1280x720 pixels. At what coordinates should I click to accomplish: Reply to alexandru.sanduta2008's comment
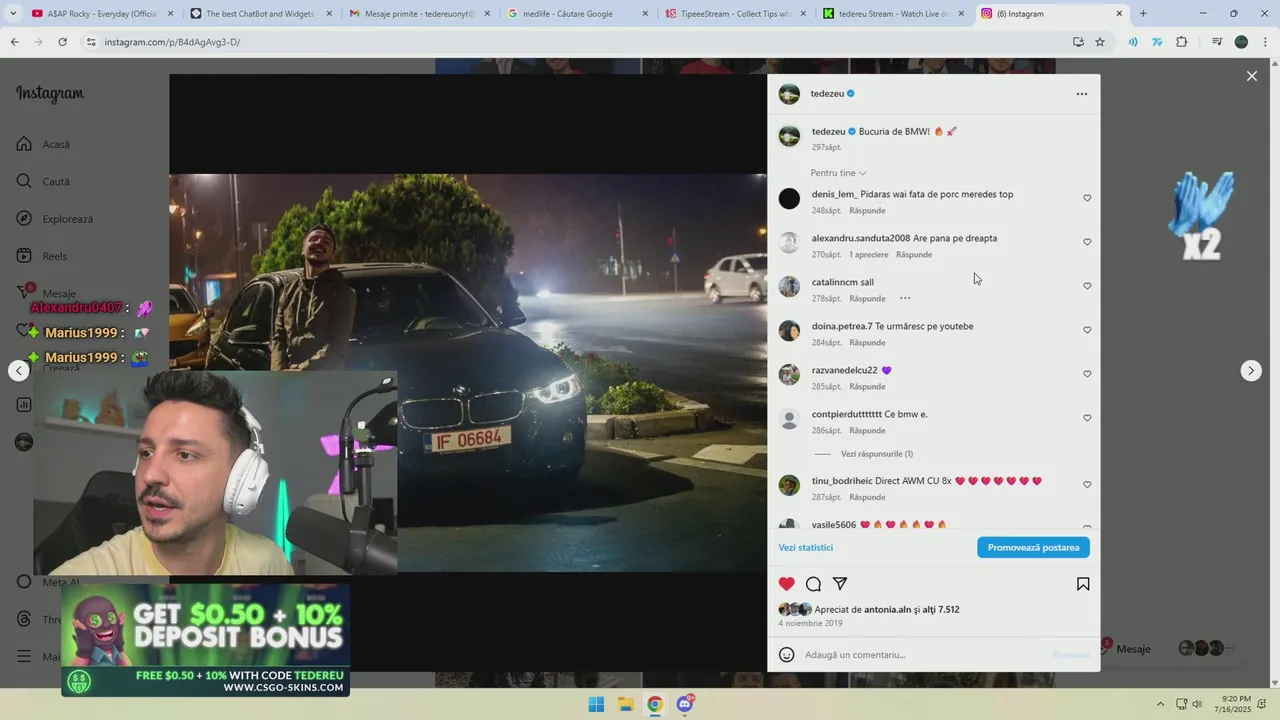pos(914,255)
